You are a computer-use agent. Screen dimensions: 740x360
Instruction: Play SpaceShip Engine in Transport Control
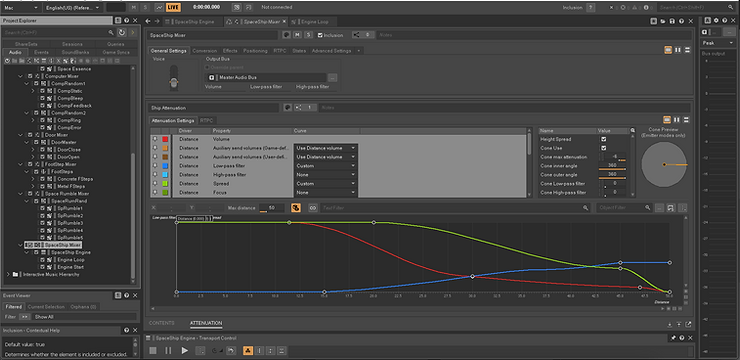coord(185,351)
